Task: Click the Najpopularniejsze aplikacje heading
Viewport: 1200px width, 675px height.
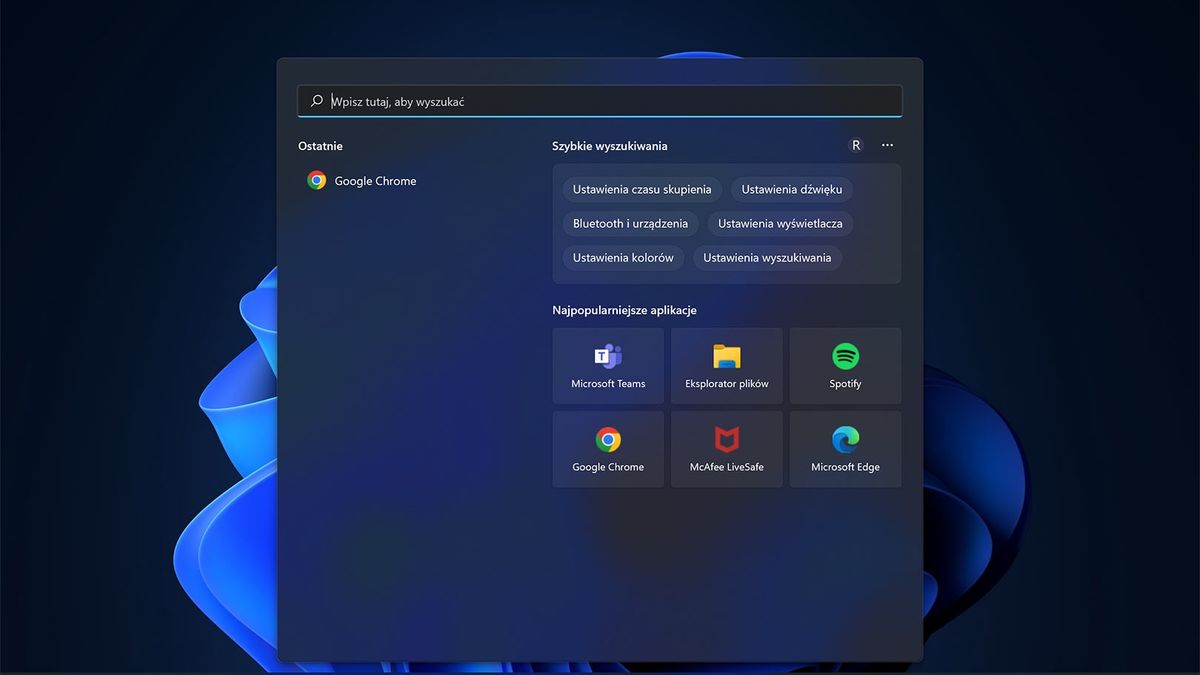Action: tap(625, 310)
